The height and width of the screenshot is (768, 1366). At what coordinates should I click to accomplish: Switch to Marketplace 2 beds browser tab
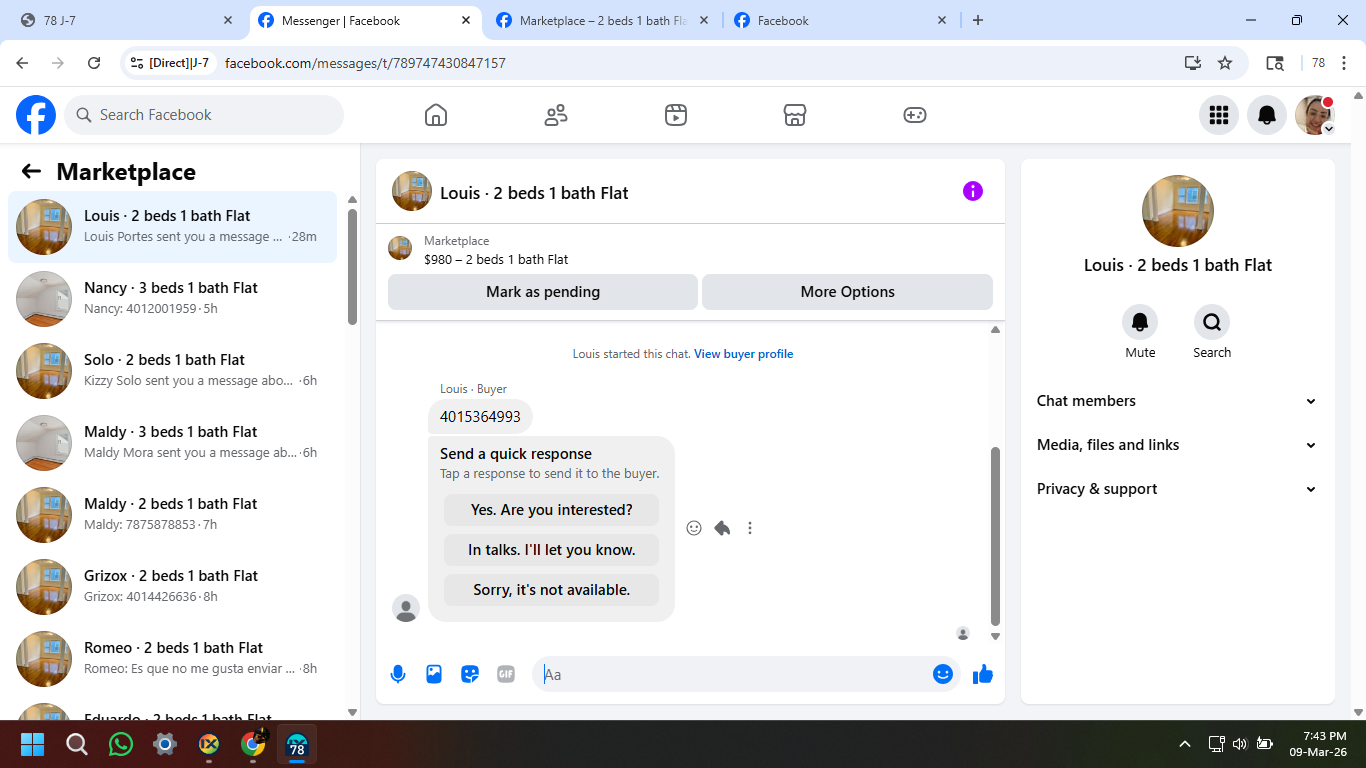(603, 20)
